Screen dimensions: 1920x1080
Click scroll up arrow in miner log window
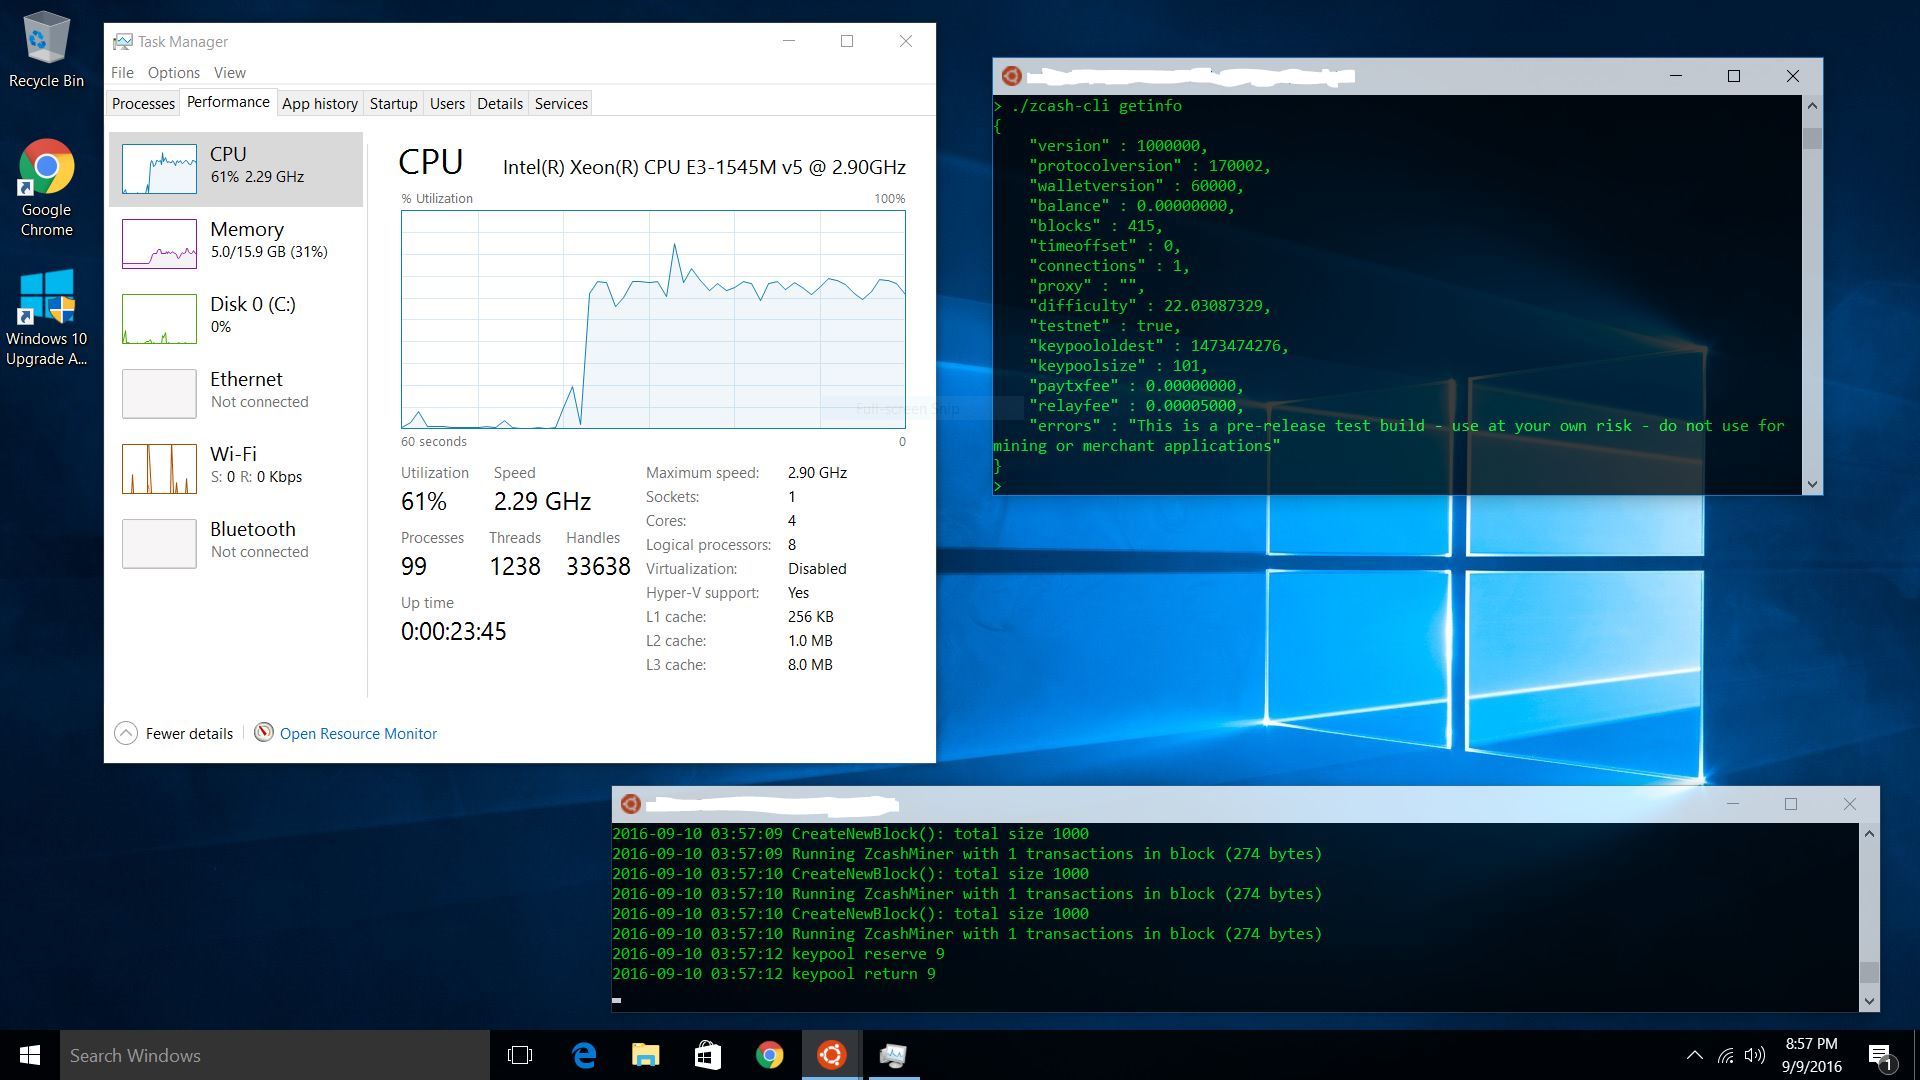[1869, 834]
